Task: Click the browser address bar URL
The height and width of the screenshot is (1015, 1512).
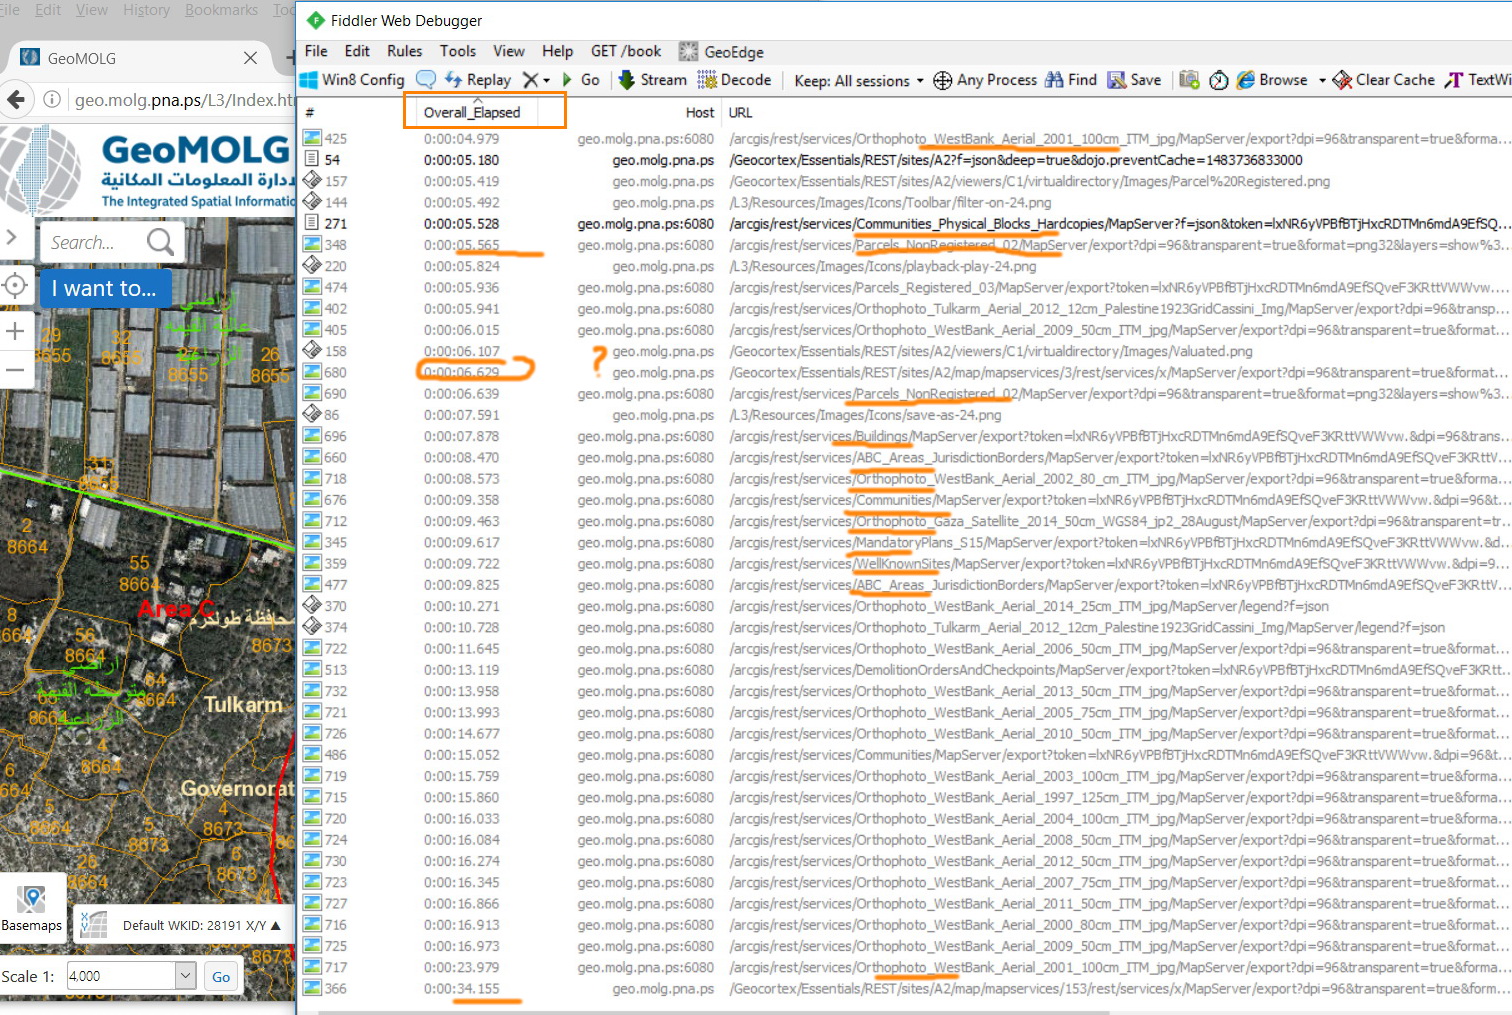Action: (x=184, y=100)
